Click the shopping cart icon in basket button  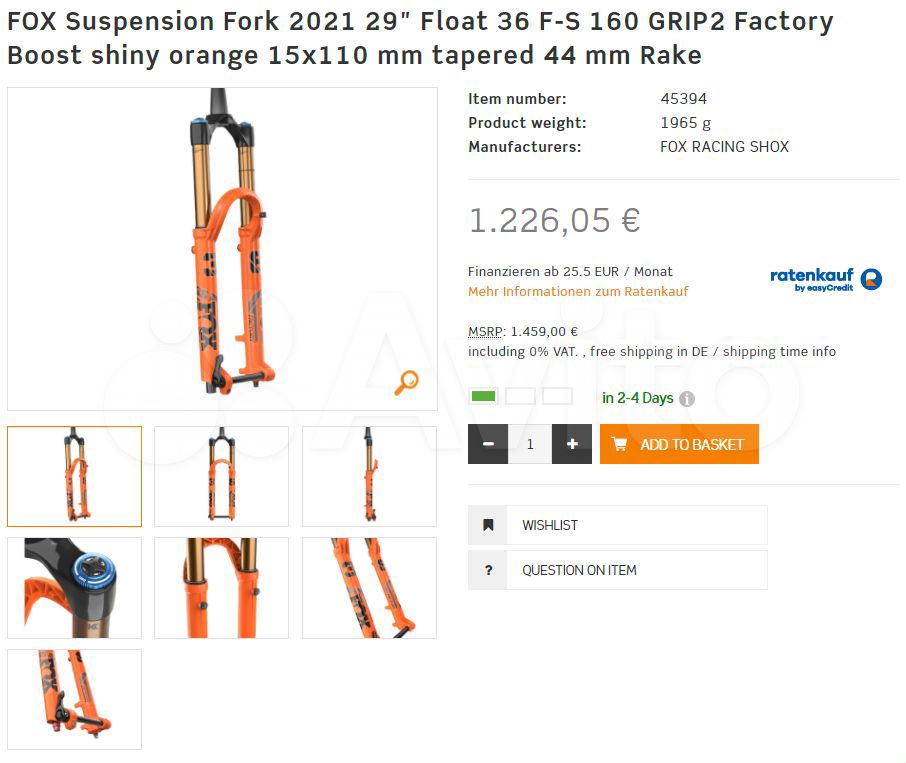(619, 444)
